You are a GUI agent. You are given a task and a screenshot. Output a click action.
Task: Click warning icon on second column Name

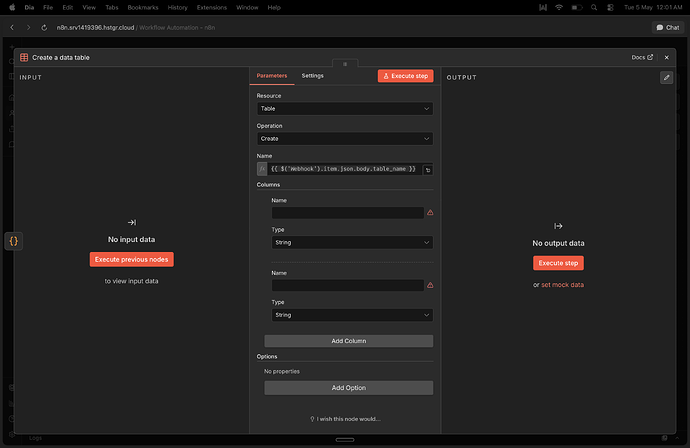coord(430,285)
